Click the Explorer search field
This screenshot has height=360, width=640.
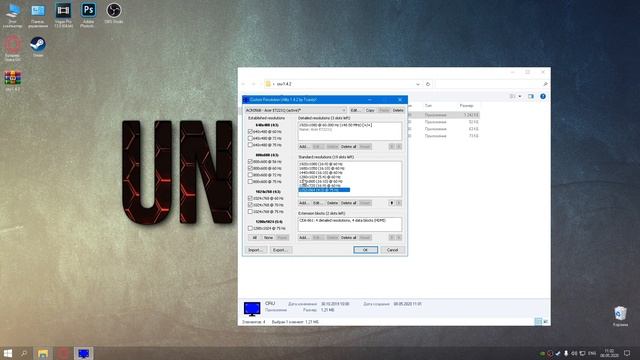click(x=491, y=84)
